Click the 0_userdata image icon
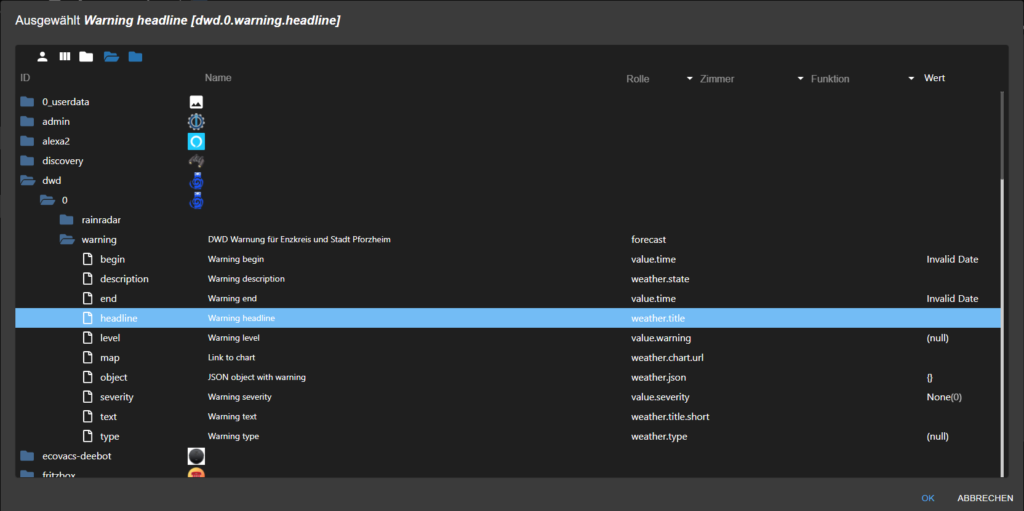This screenshot has height=511, width=1024. 196,101
